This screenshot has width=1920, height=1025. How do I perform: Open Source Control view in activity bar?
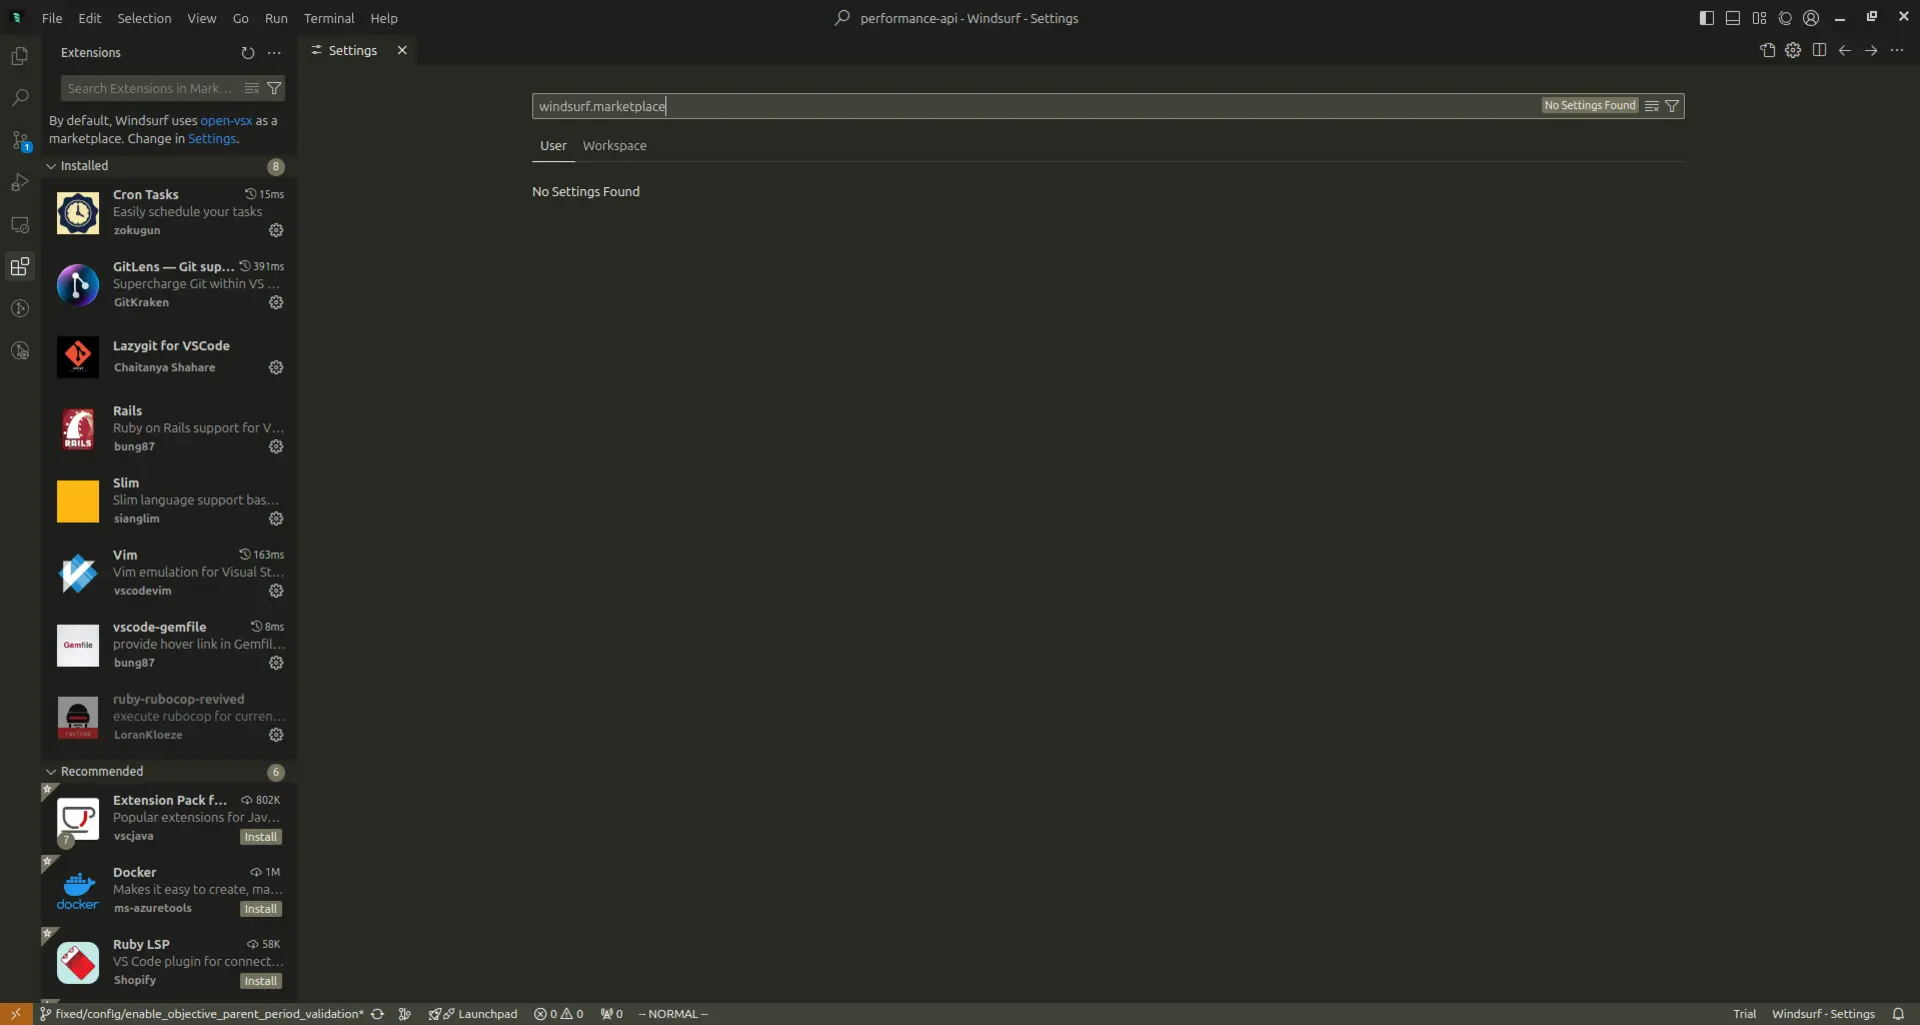pos(20,140)
